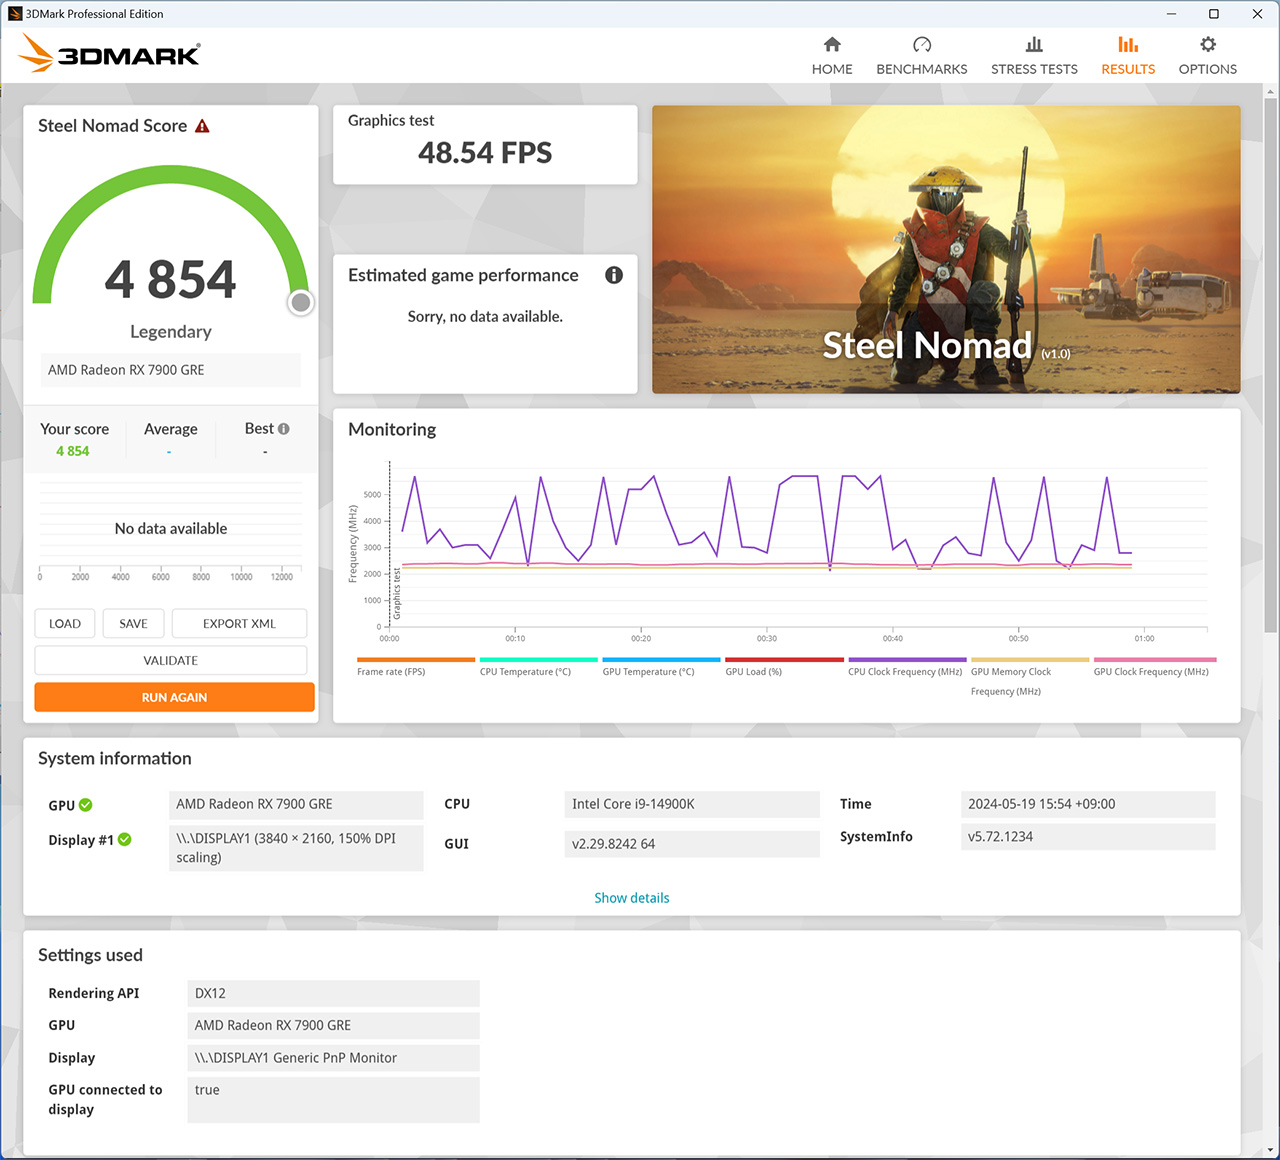Click the 'Sorry, no data available.' message
This screenshot has width=1280, height=1160.
tap(485, 317)
